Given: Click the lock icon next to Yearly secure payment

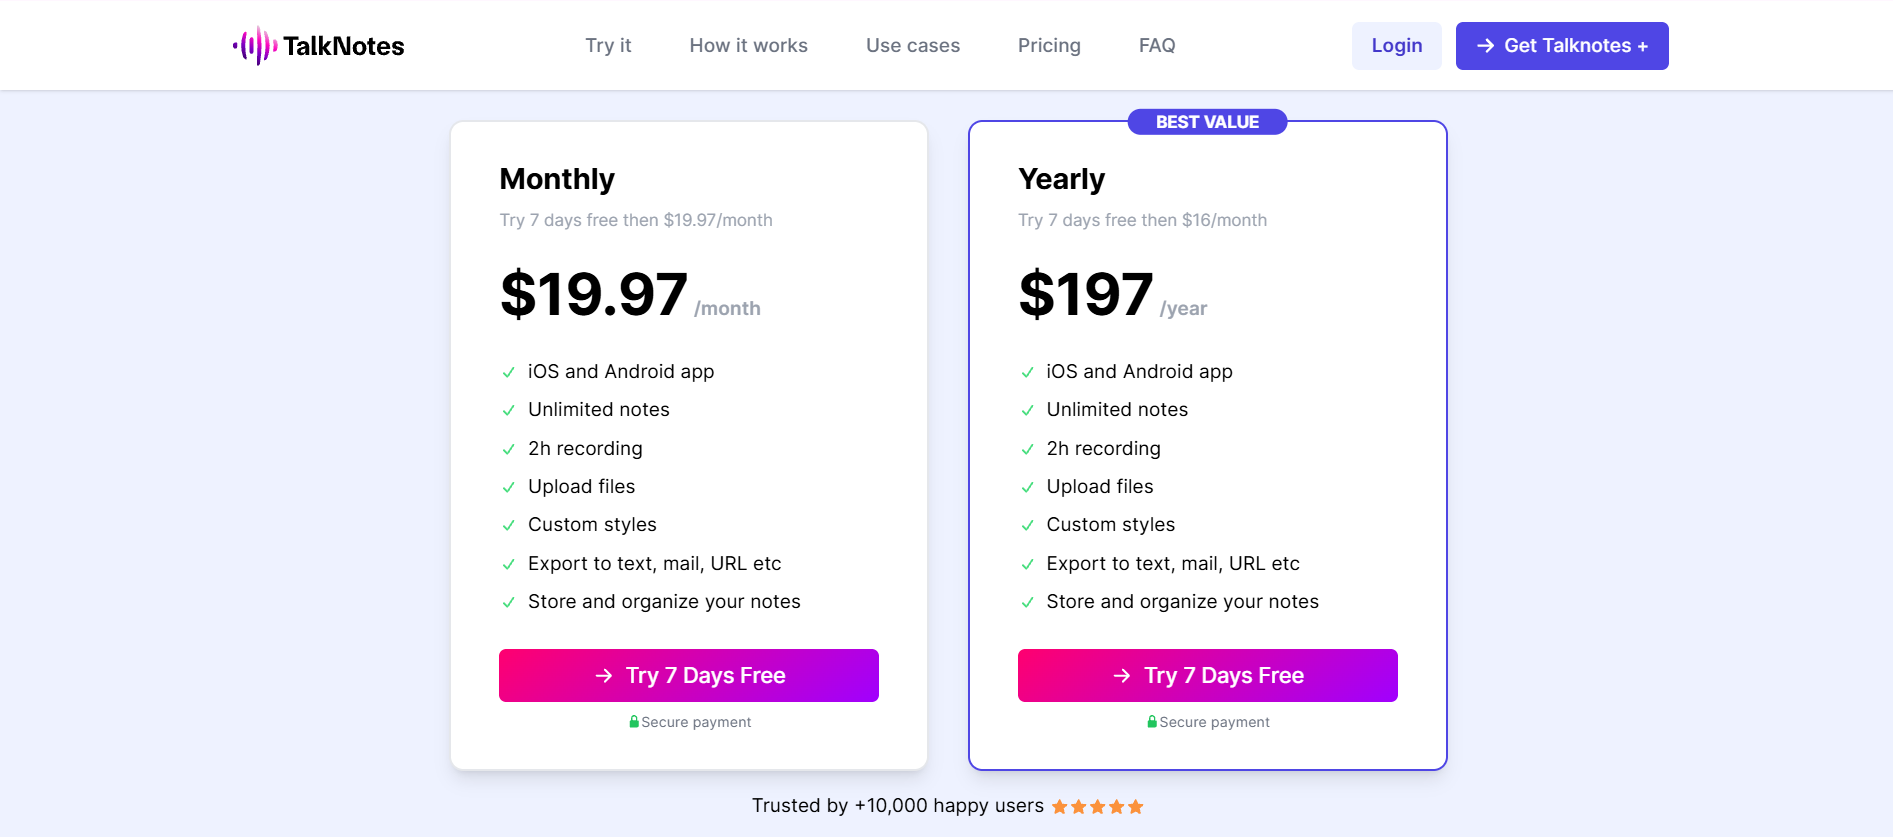Looking at the screenshot, I should 1151,721.
